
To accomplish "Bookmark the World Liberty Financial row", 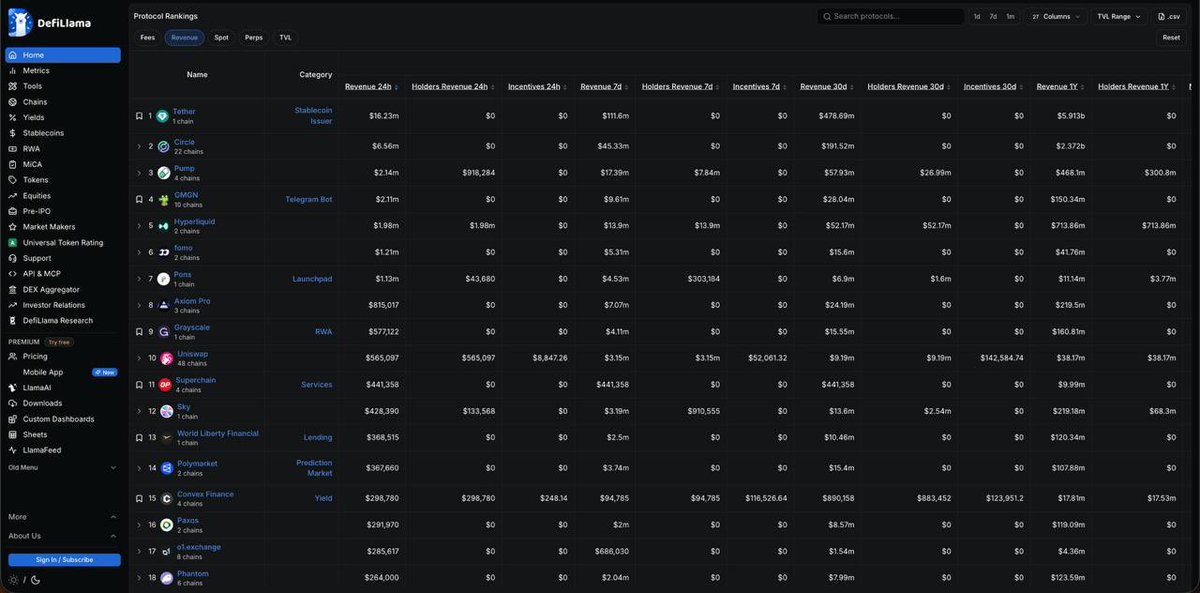I will pyautogui.click(x=139, y=438).
